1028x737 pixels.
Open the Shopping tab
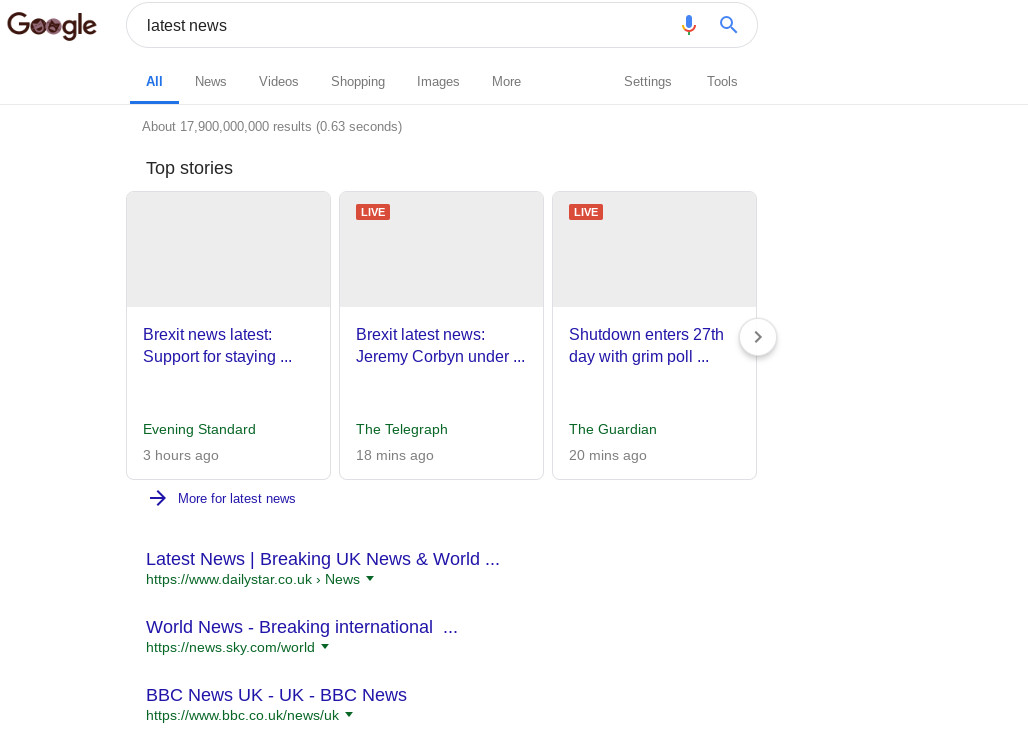(358, 82)
